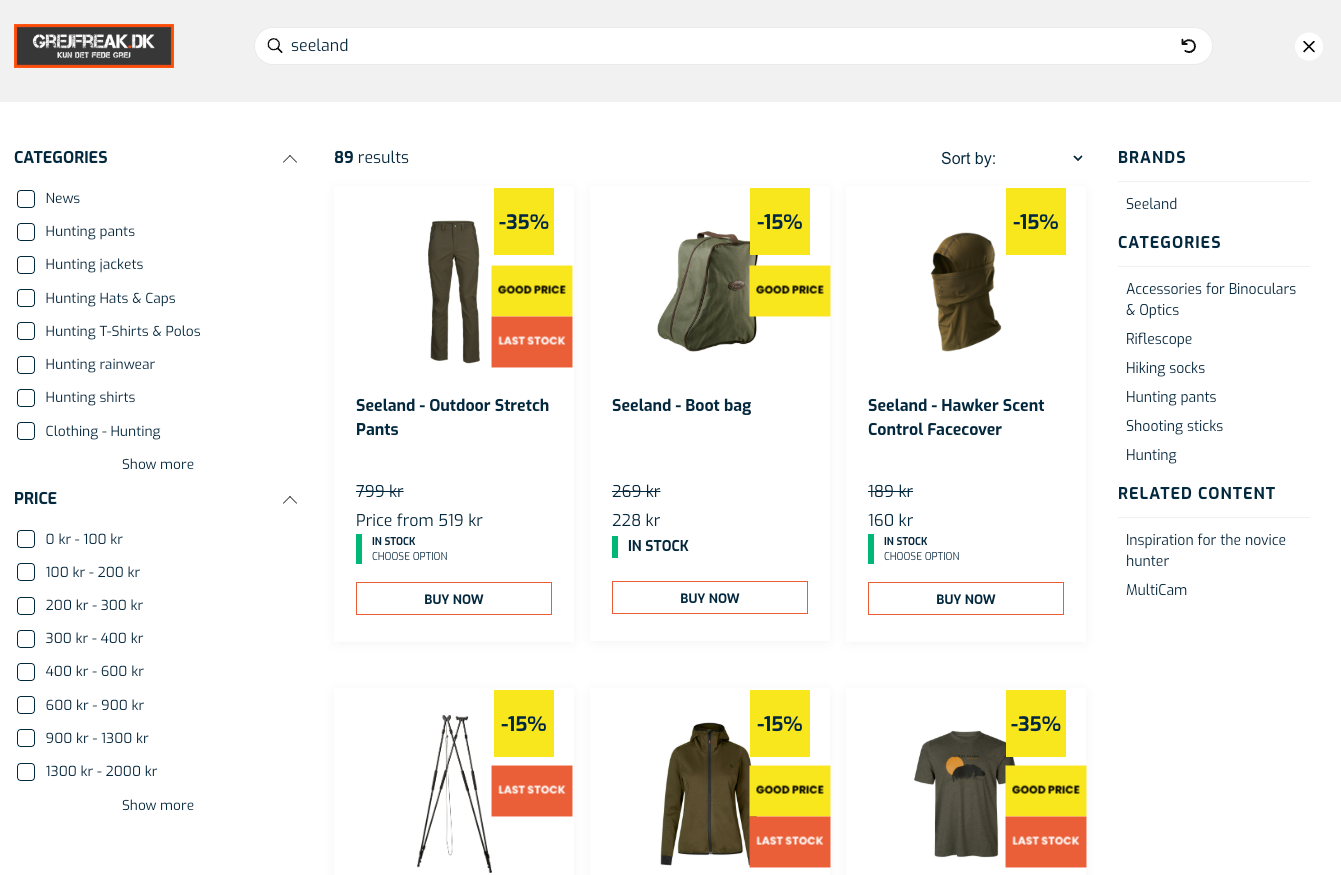Toggle the 600 kr - 900 kr price checkbox
Image resolution: width=1341 pixels, height=875 pixels.
click(x=26, y=705)
